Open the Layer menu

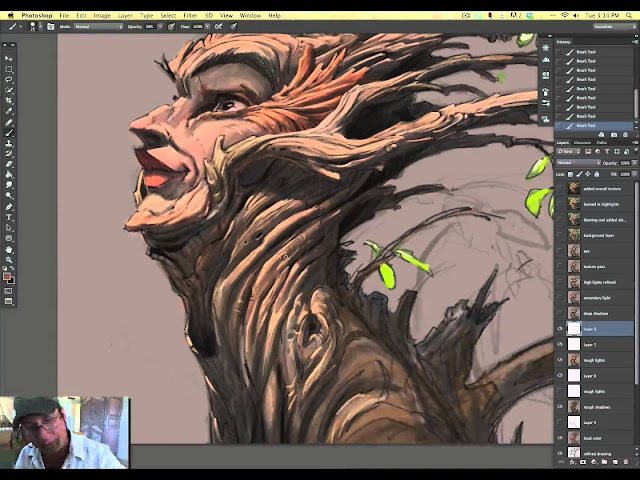(x=125, y=16)
